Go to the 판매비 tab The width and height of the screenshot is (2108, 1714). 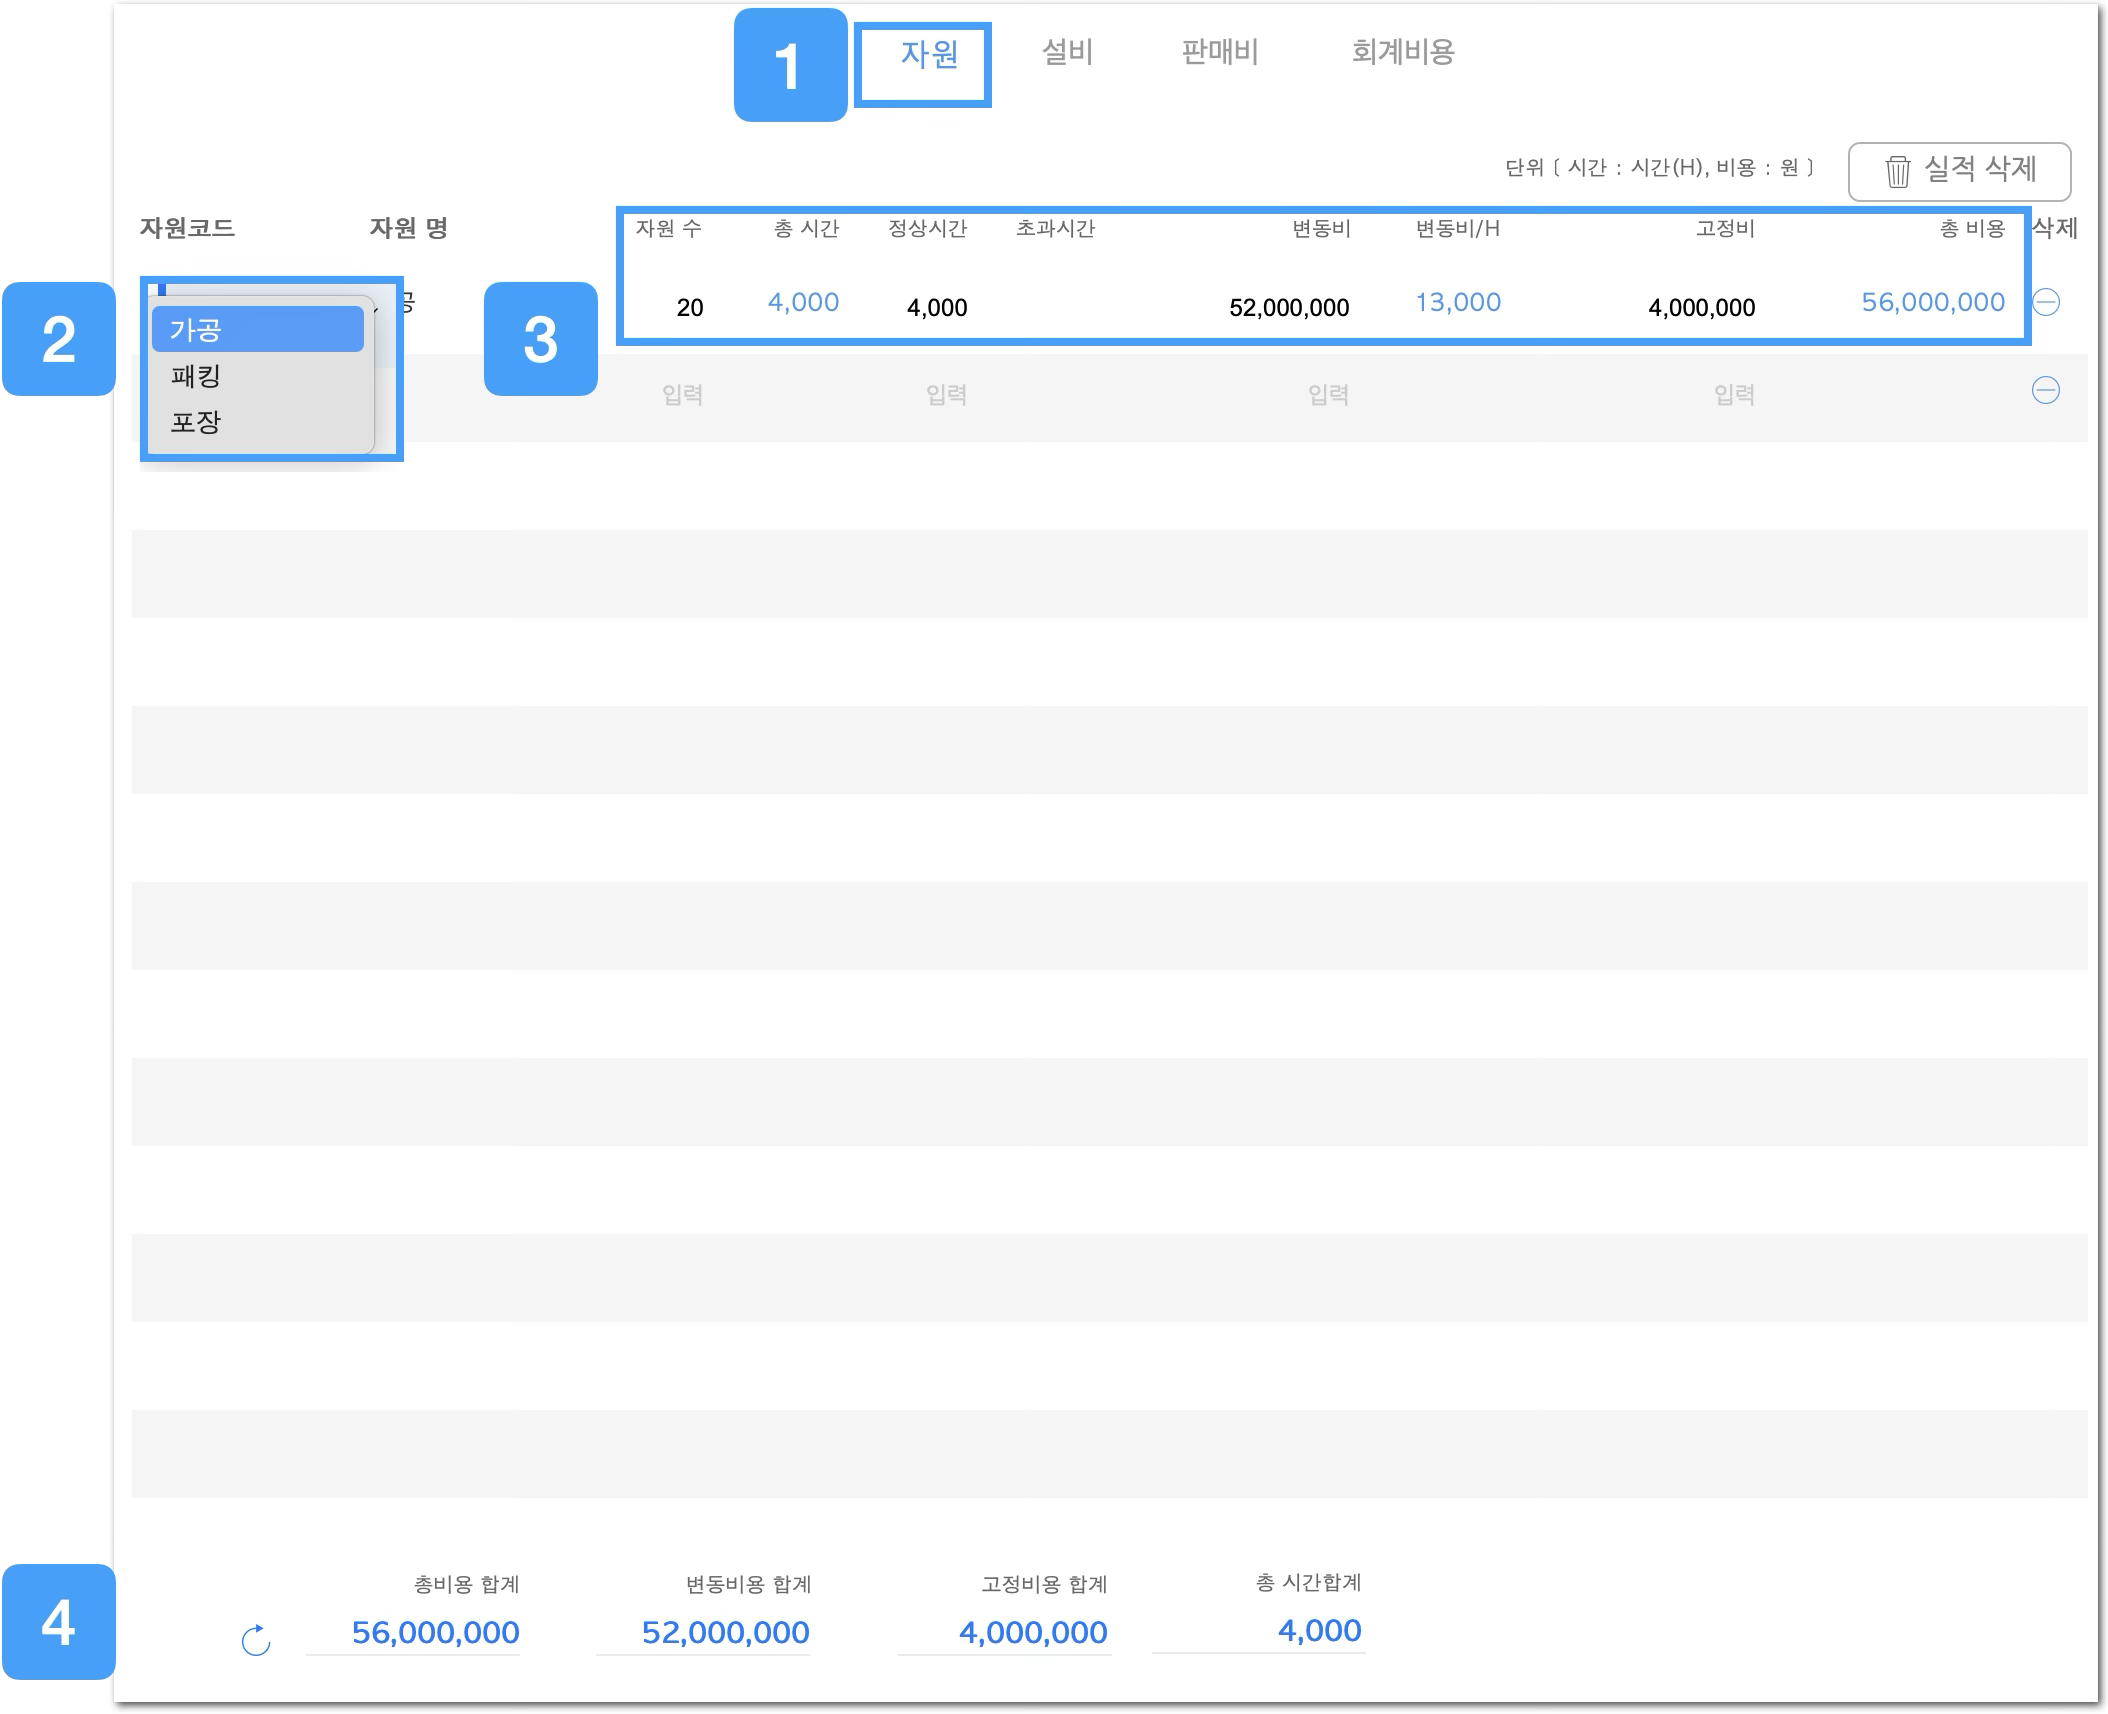tap(1219, 52)
